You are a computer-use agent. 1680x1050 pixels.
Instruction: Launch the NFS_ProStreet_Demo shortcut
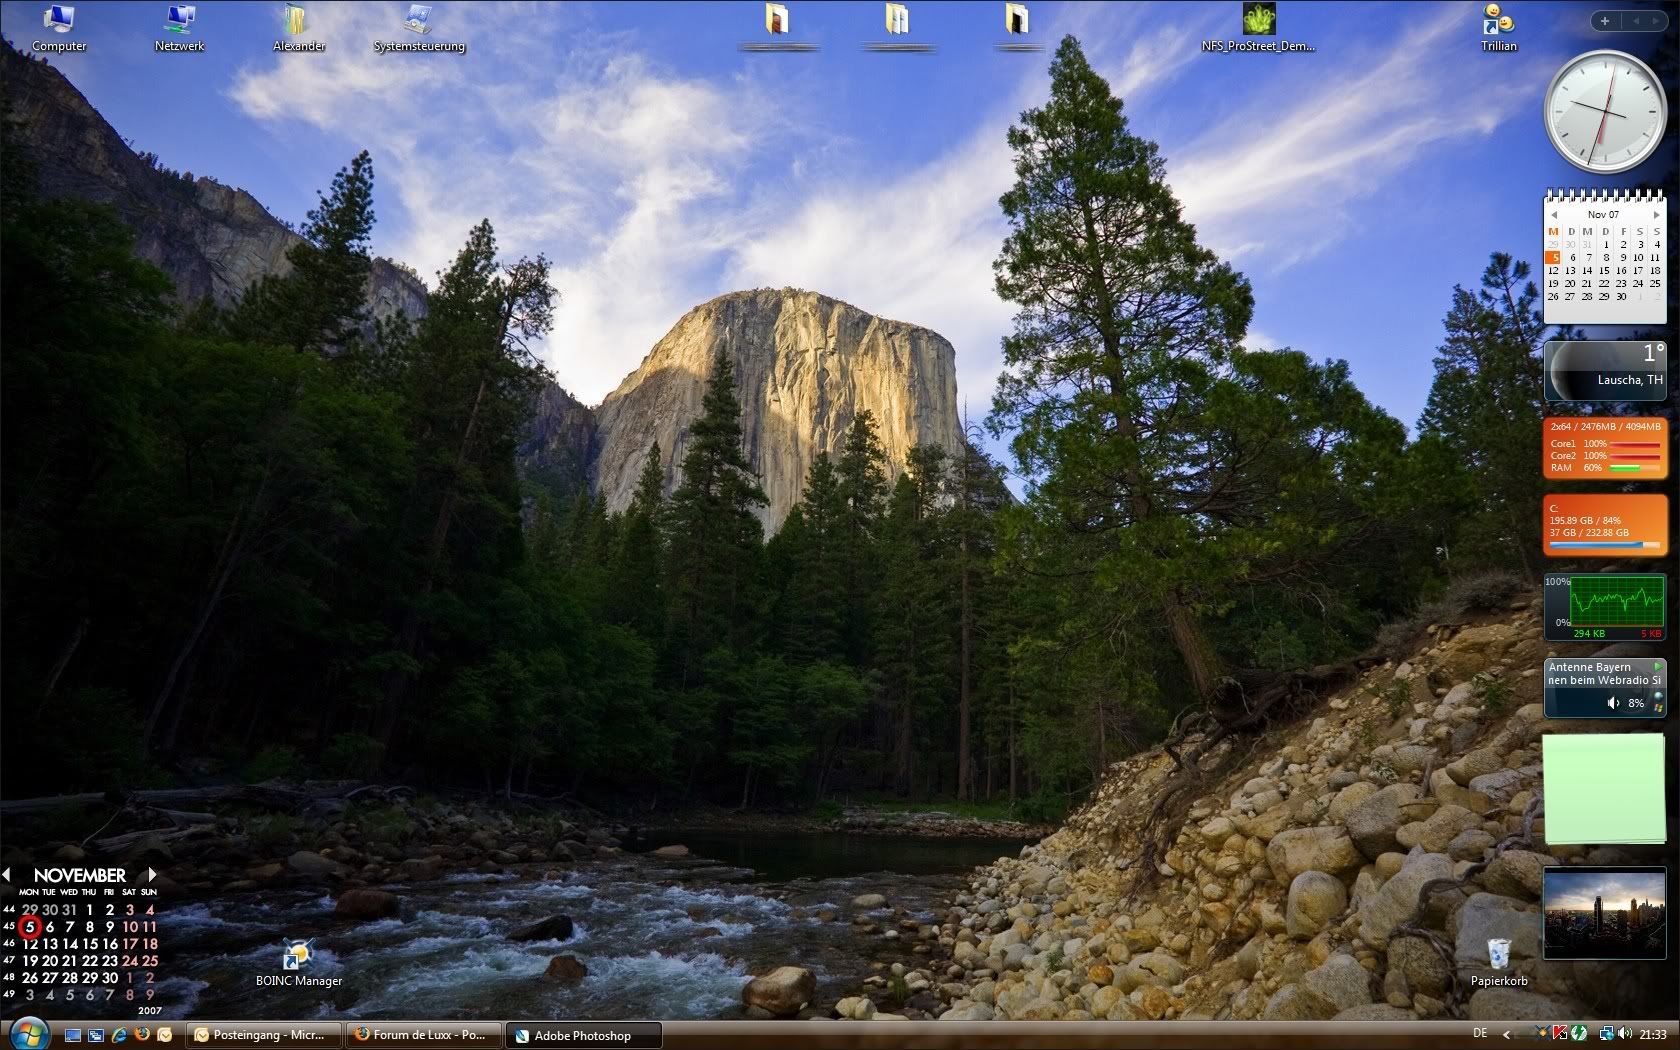(x=1258, y=27)
